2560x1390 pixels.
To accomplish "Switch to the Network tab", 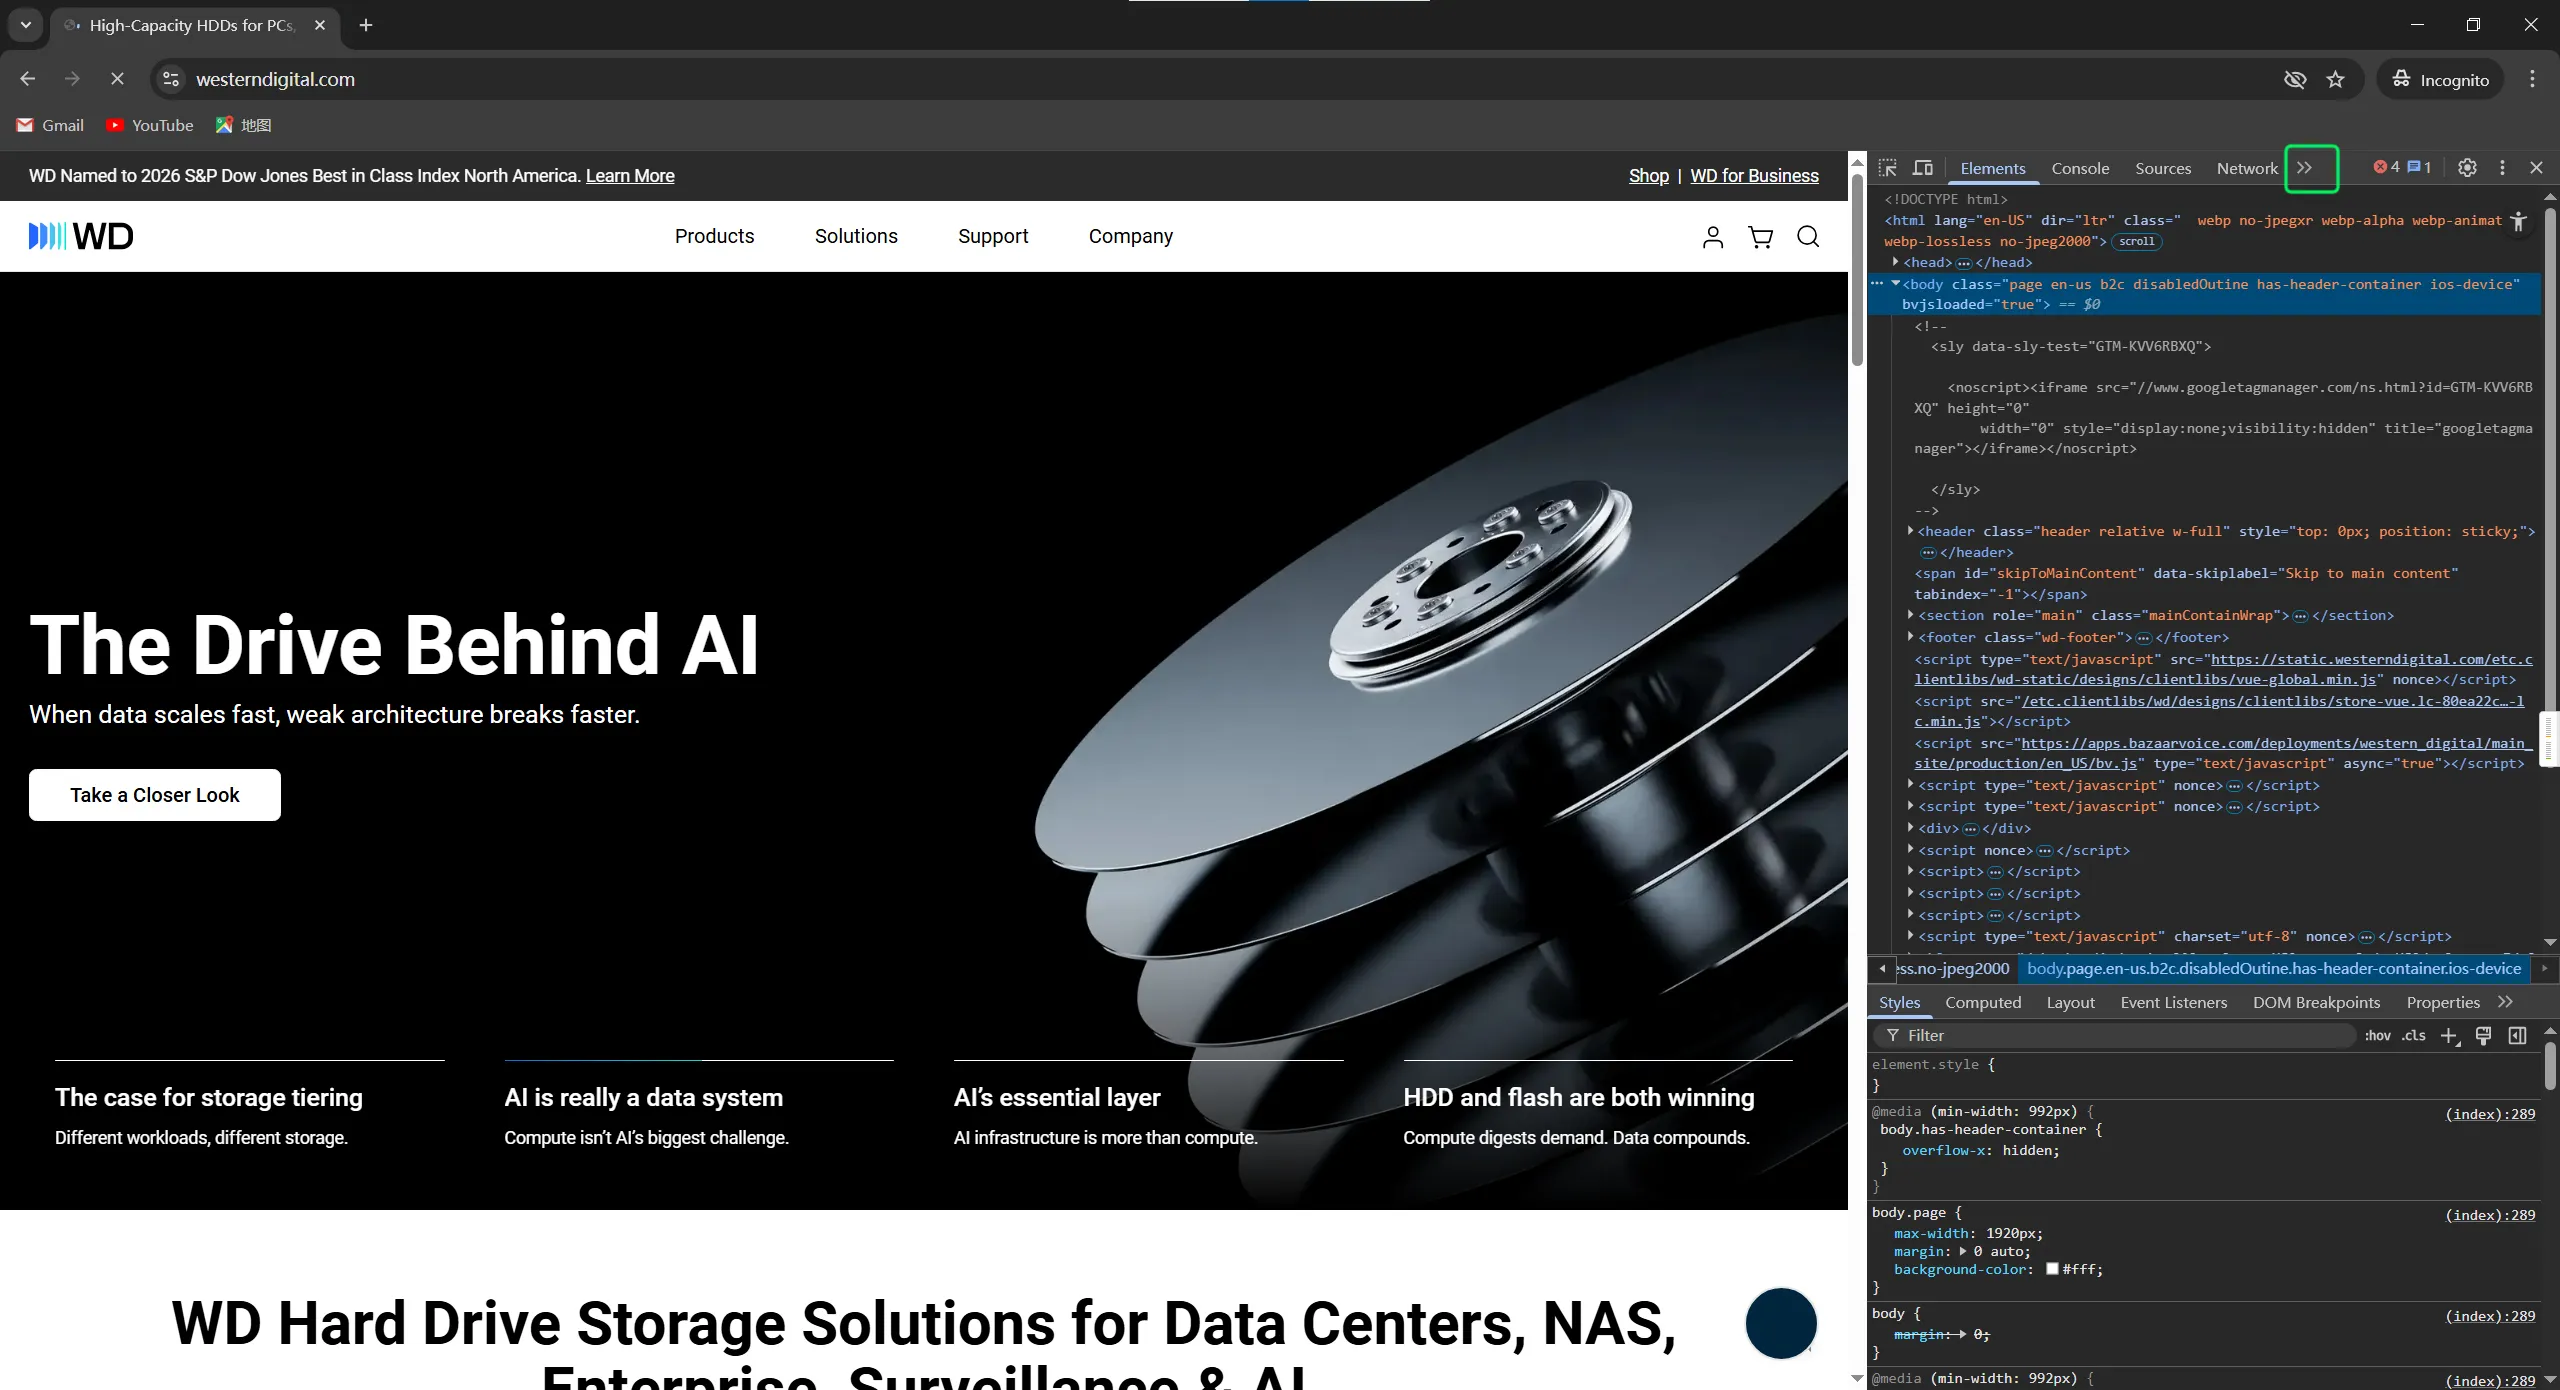I will coord(2247,168).
